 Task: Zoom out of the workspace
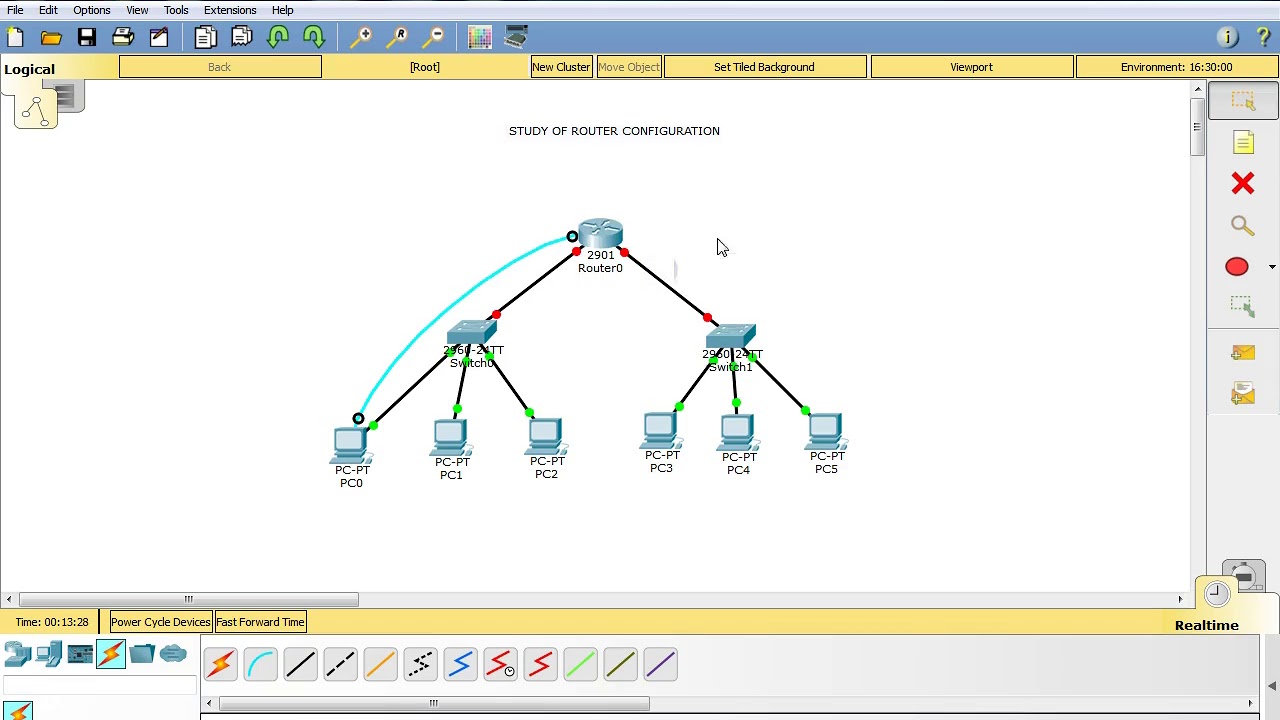[435, 37]
